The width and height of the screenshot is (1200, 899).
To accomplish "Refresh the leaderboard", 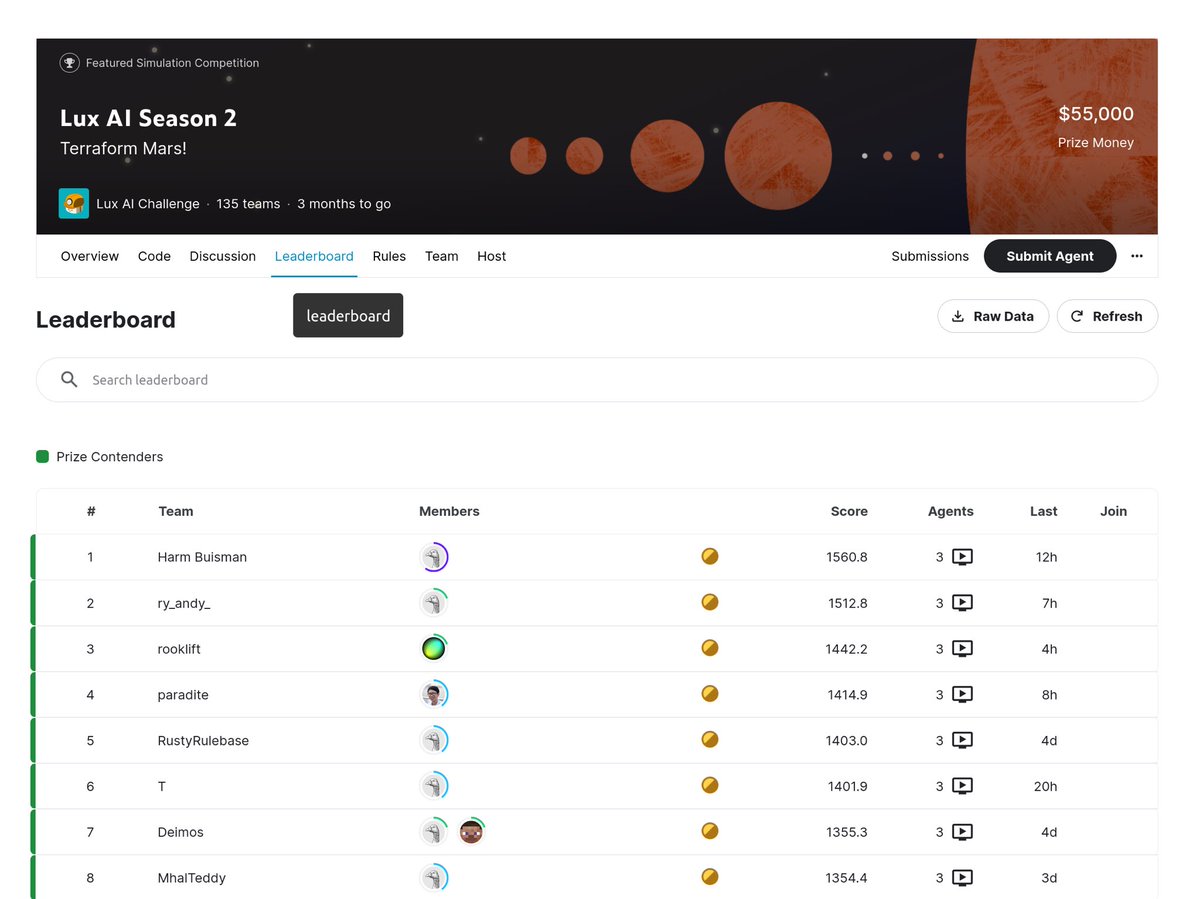I will click(1107, 316).
